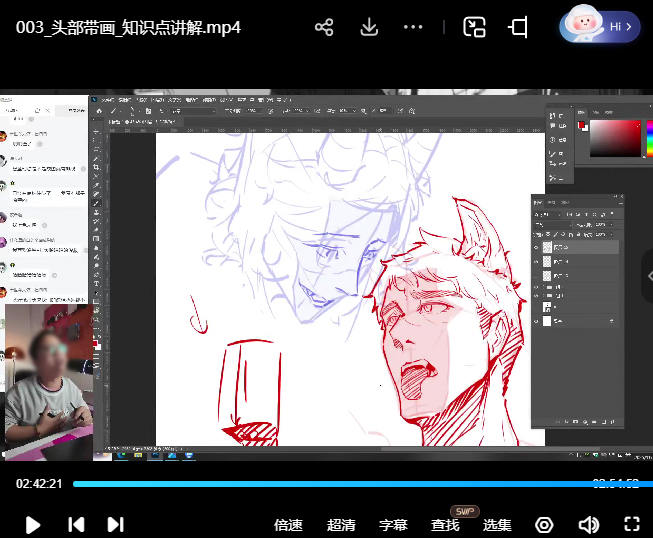This screenshot has height=538, width=653.
Task: Enter fullscreen mode
Action: [x=632, y=524]
